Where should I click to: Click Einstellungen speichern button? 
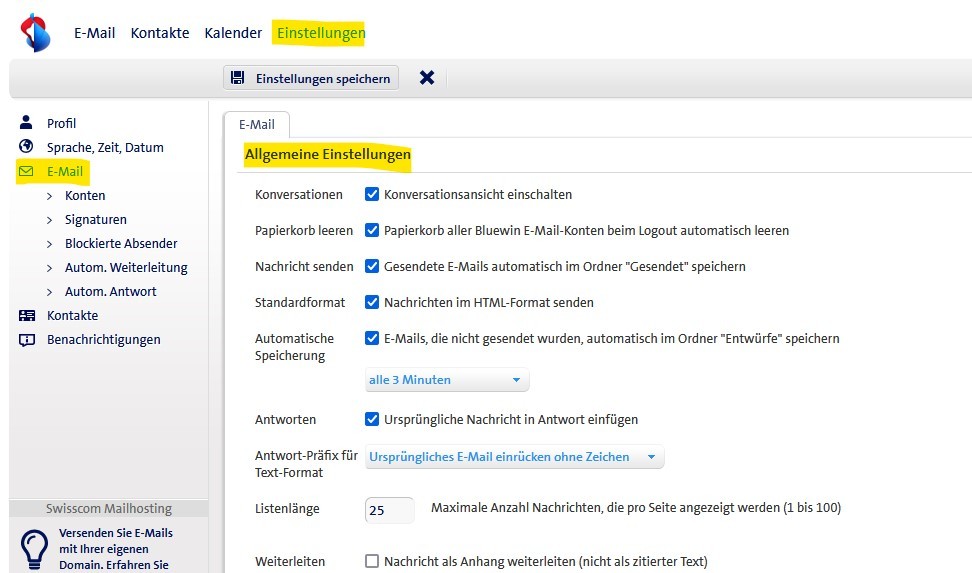(311, 78)
